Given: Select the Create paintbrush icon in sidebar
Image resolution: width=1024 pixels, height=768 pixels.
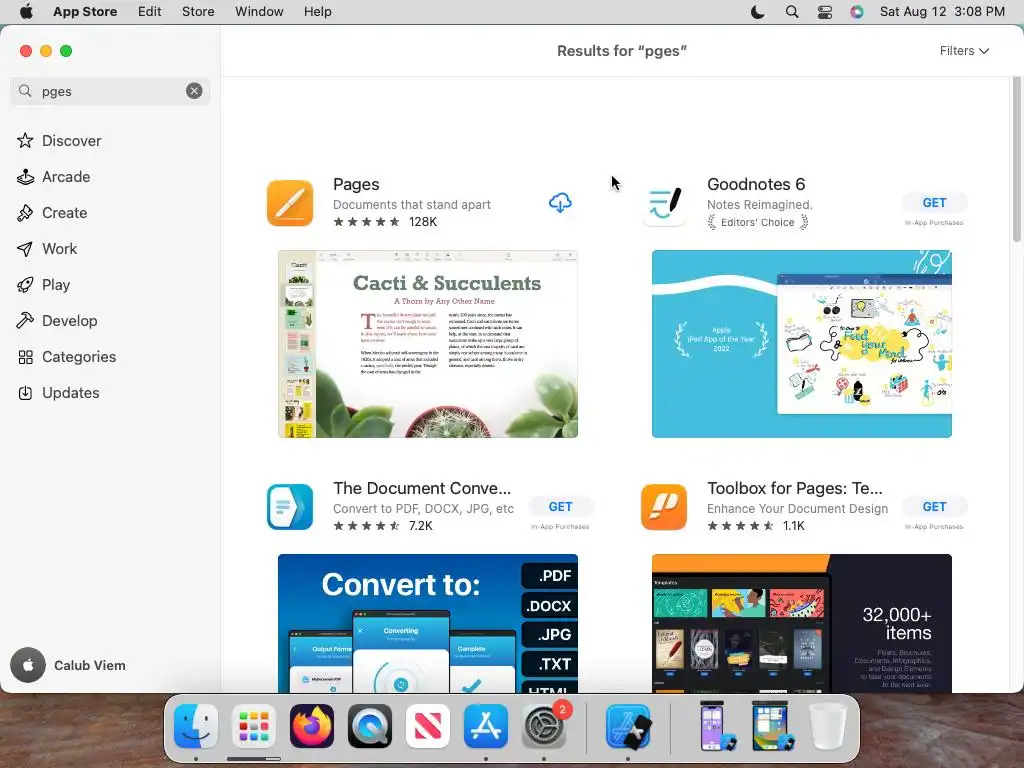Looking at the screenshot, I should pyautogui.click(x=25, y=212).
